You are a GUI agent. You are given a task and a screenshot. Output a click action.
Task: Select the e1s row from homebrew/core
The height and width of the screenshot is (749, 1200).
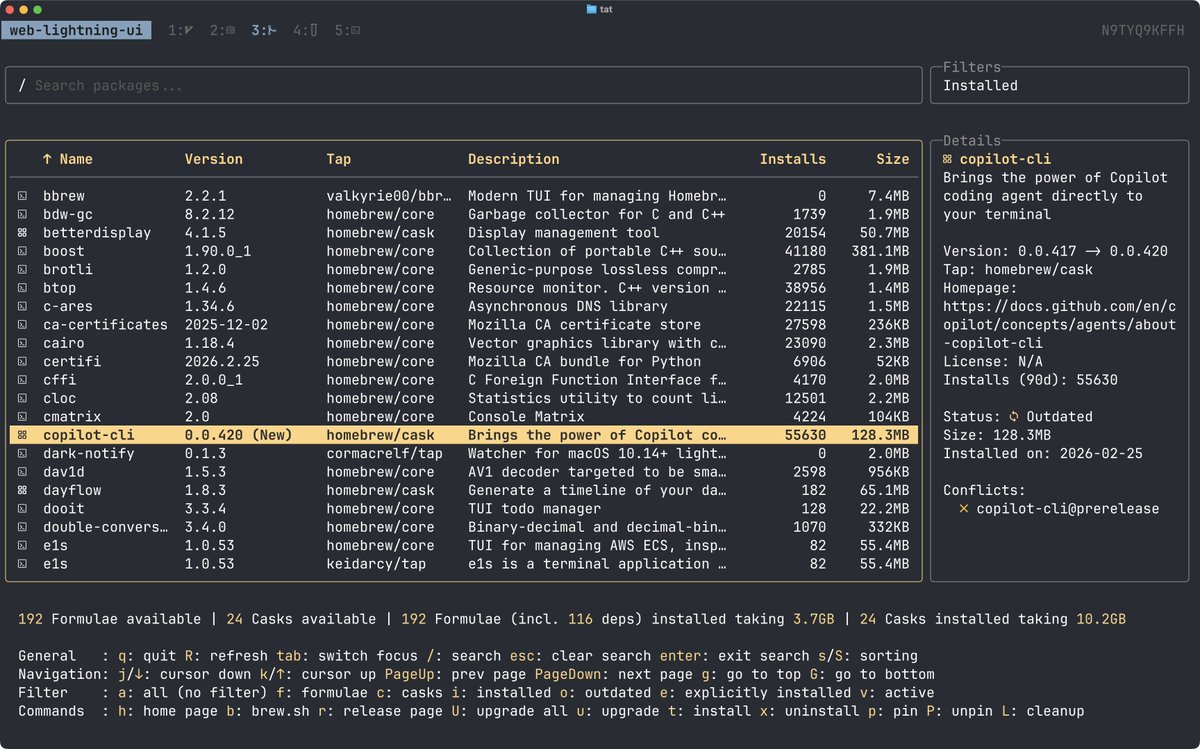click(x=464, y=546)
